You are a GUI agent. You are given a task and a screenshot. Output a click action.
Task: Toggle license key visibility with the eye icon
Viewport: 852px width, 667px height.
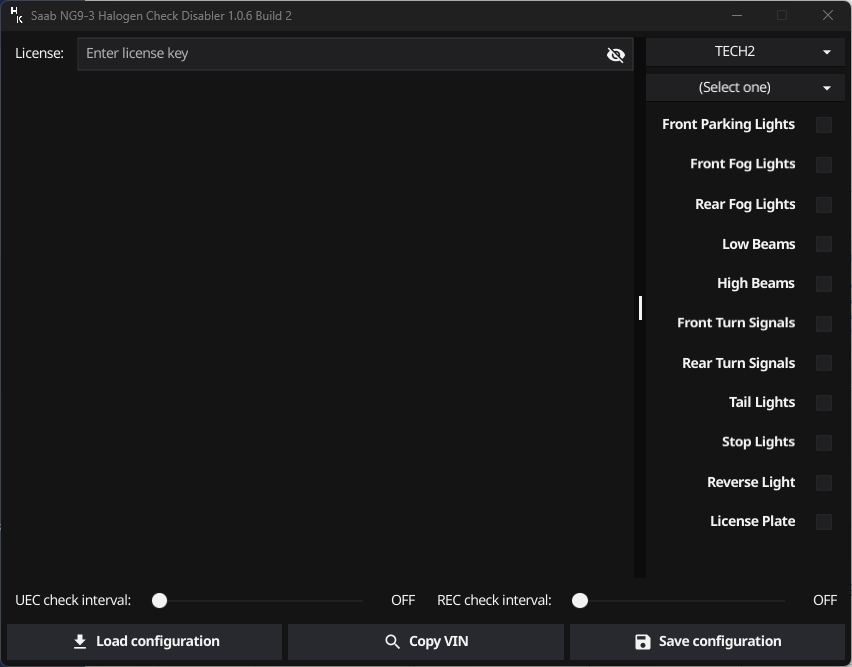(x=615, y=54)
